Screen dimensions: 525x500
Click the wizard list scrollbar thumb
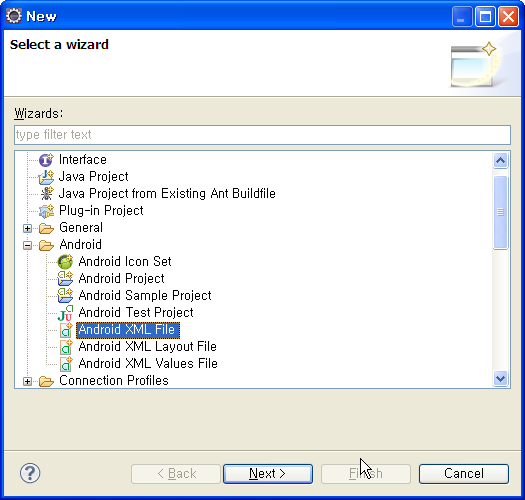[x=501, y=212]
